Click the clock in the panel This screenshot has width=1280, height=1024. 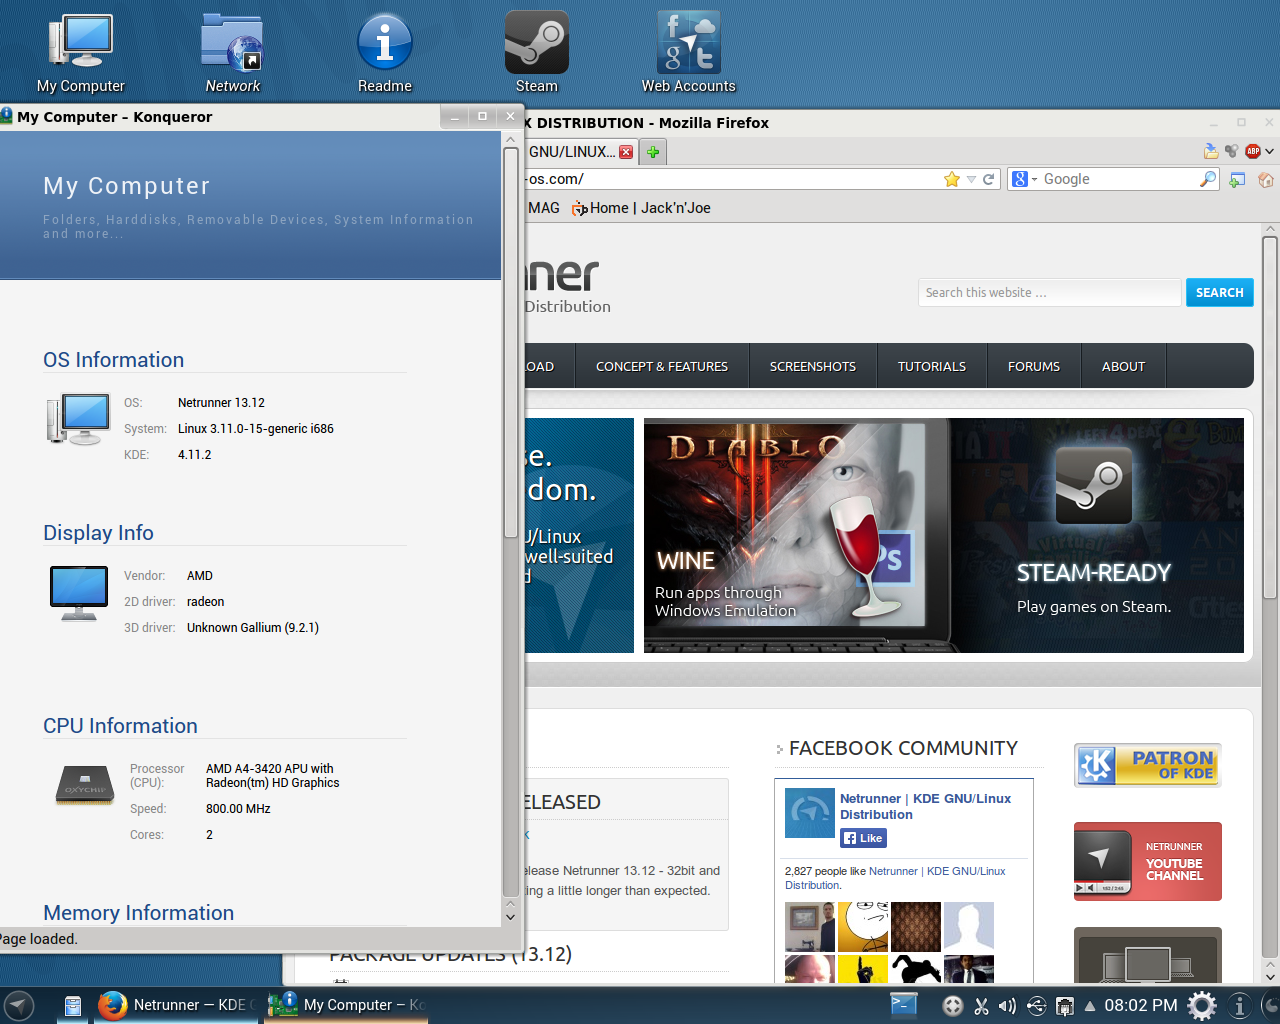tap(1140, 1005)
